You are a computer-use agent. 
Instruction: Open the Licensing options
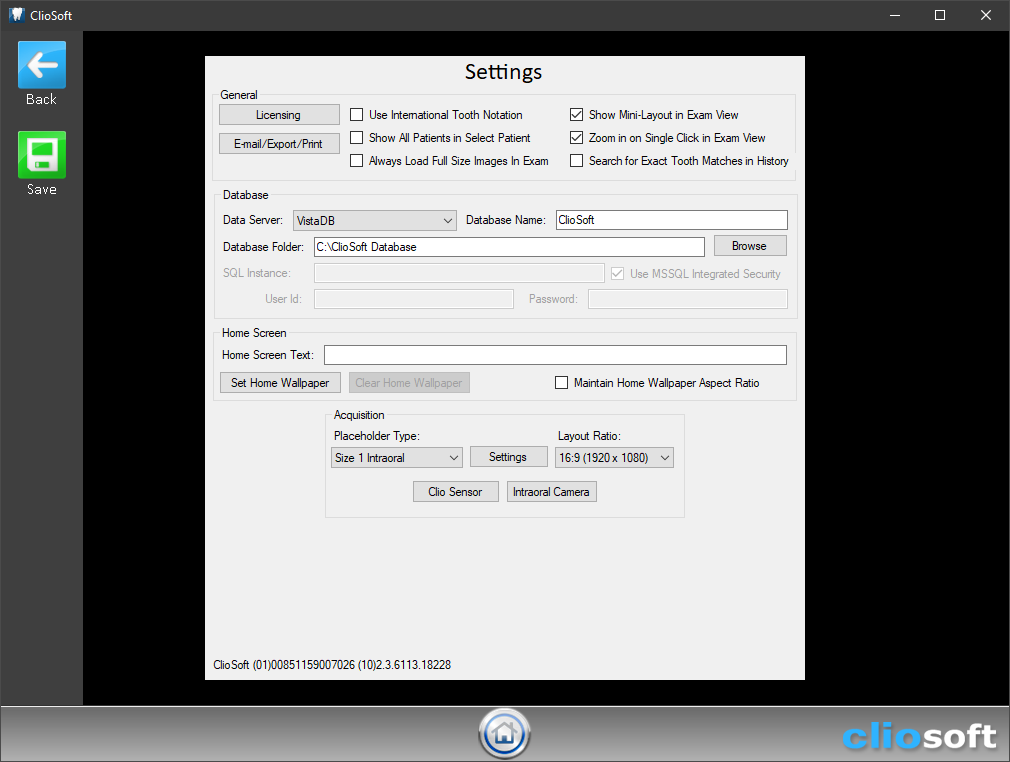(279, 114)
